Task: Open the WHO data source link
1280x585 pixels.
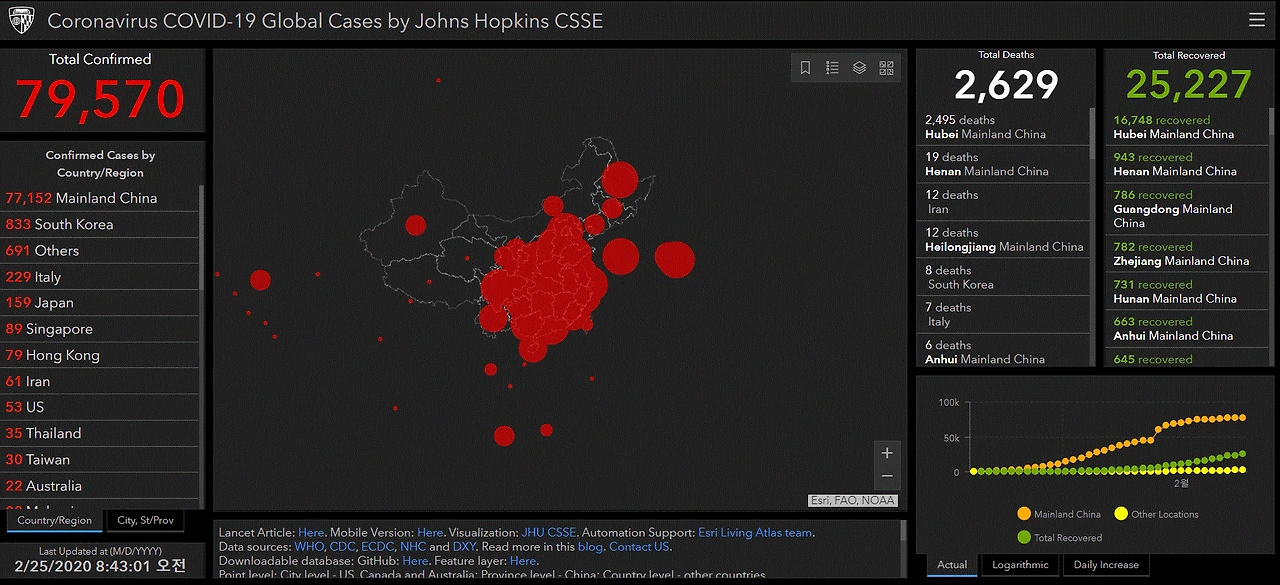Action: (309, 547)
